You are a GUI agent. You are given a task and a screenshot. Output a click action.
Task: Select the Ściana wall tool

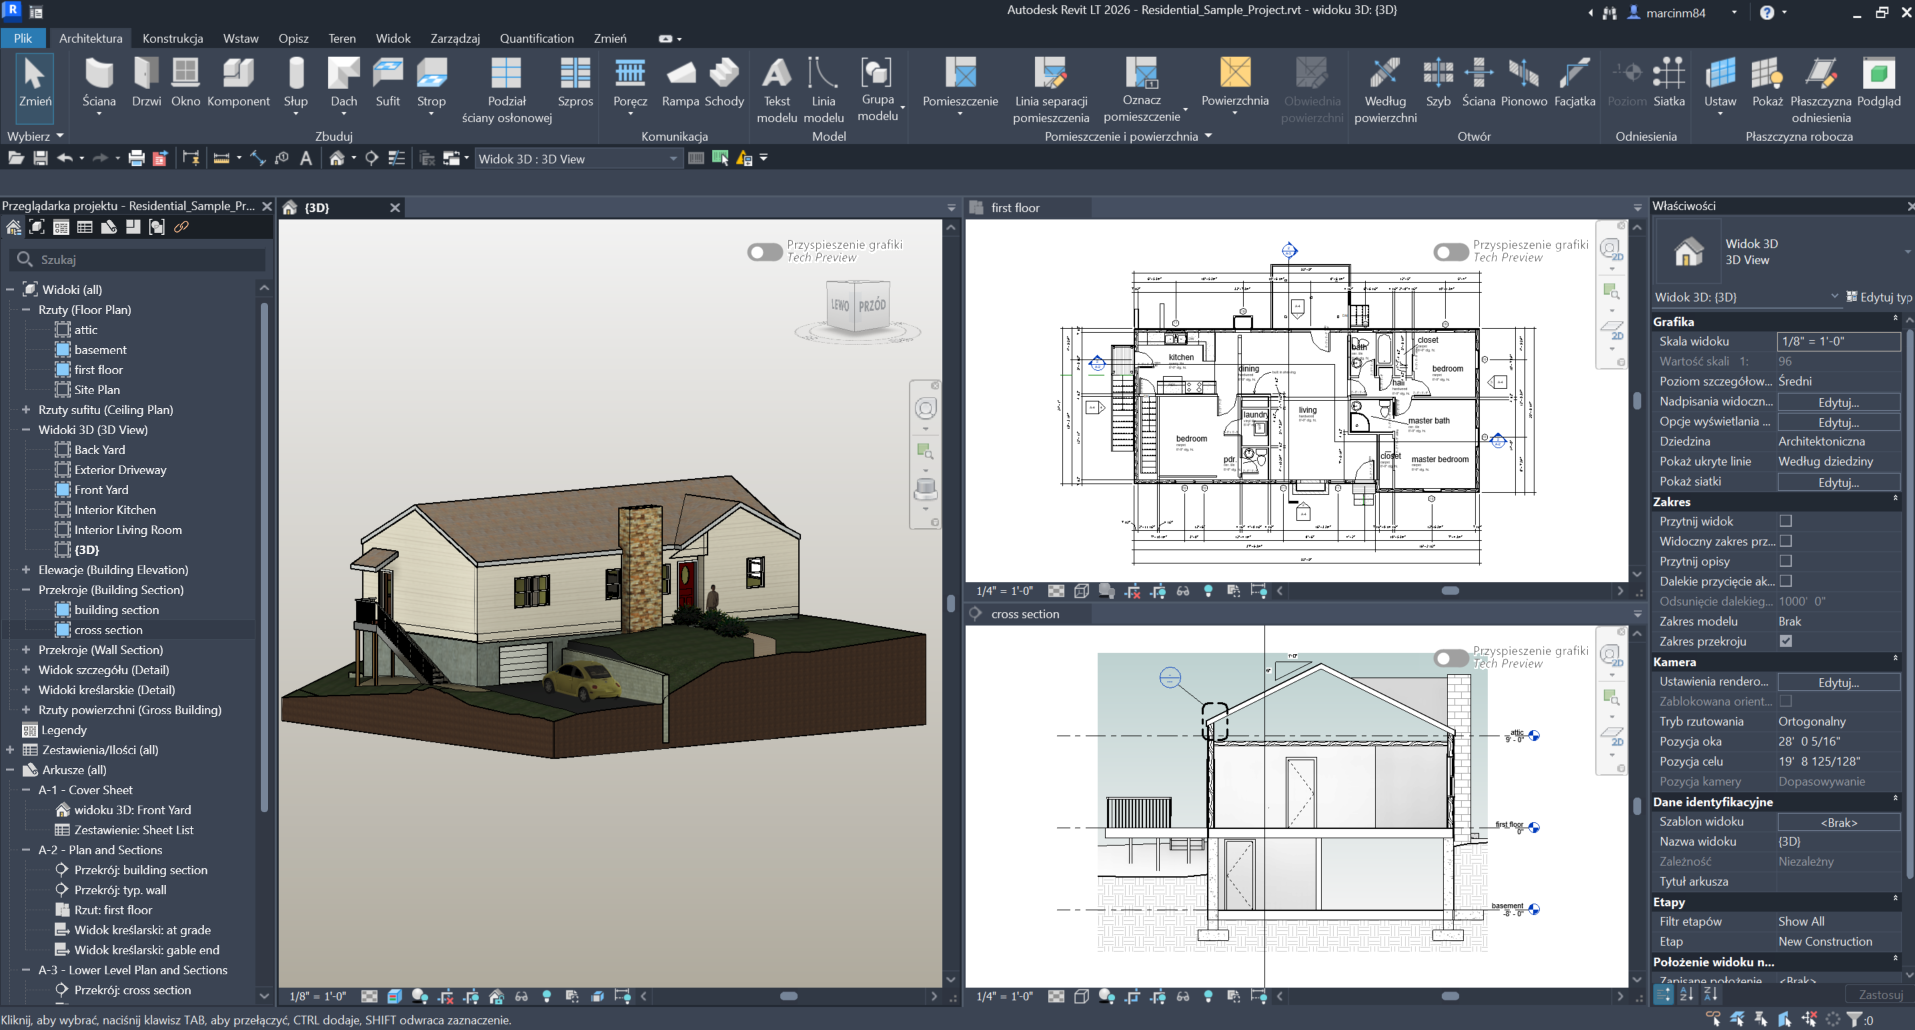pos(99,84)
